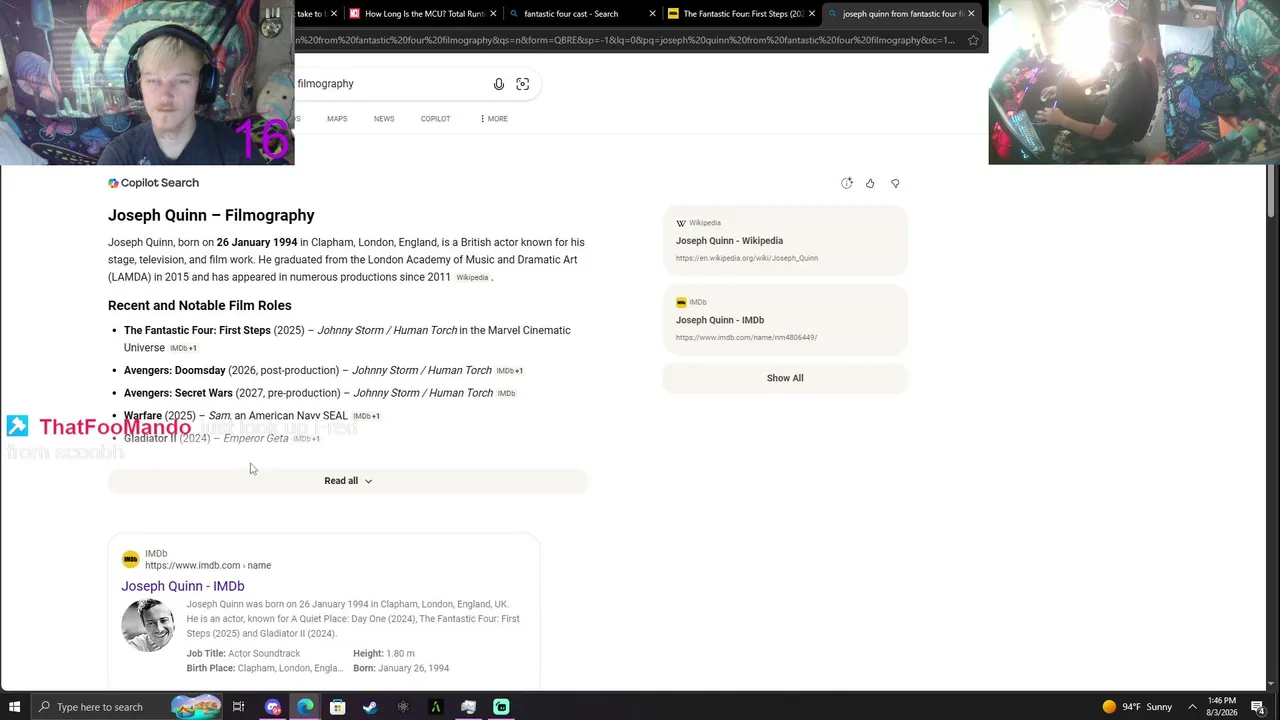Close 'The Fantastic Four: First Steps' tab

pos(812,14)
